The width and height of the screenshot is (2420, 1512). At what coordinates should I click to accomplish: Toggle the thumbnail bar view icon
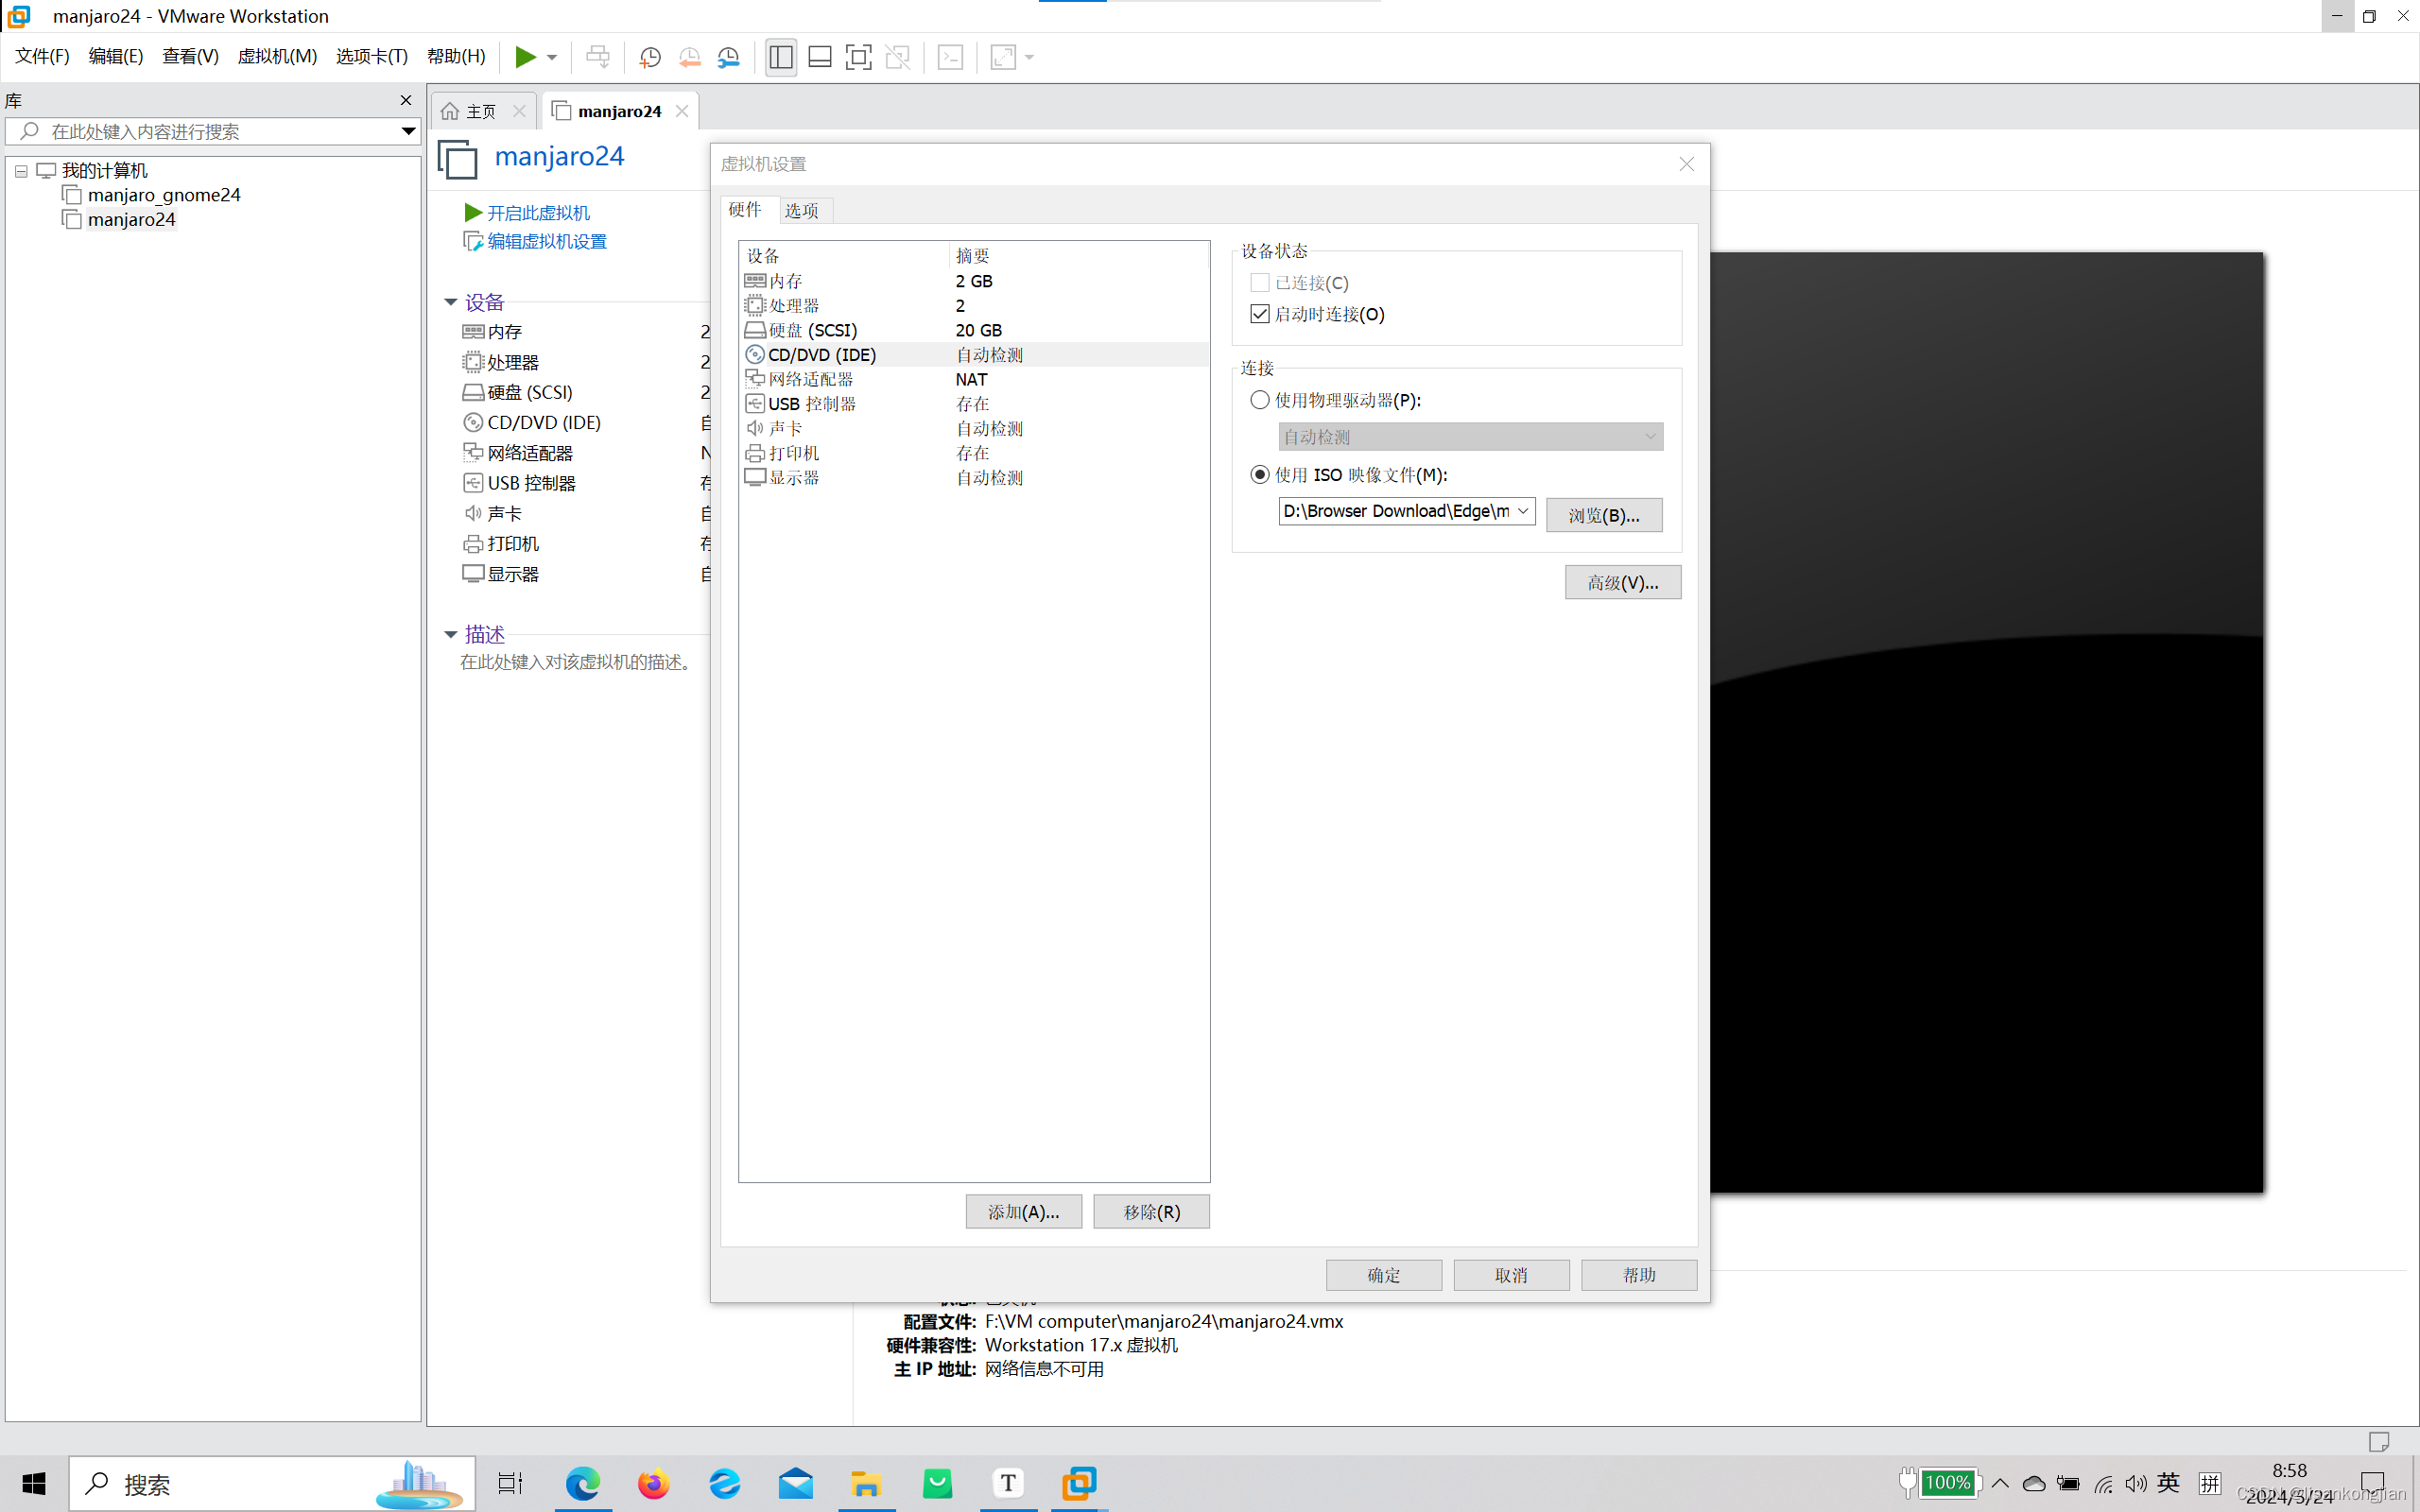coord(820,57)
